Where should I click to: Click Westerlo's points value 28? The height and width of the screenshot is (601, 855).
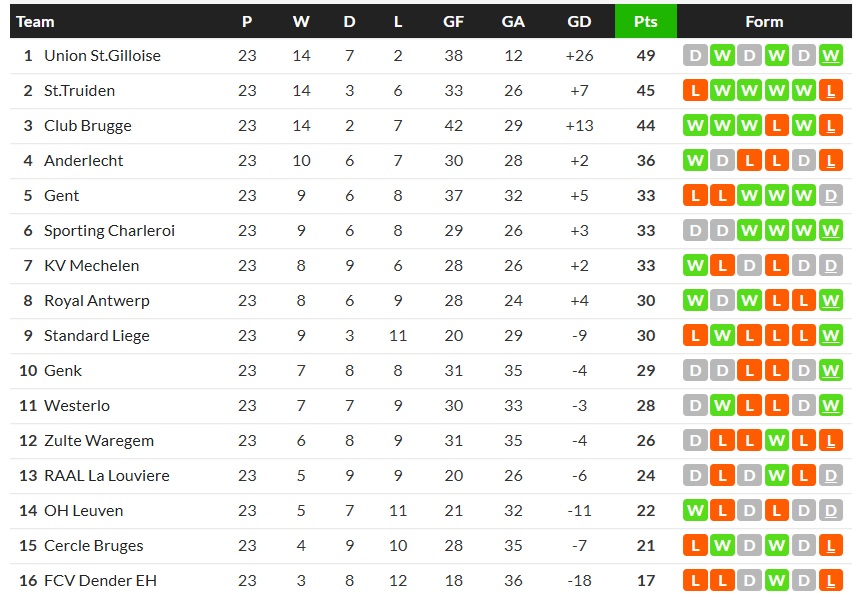coord(645,406)
